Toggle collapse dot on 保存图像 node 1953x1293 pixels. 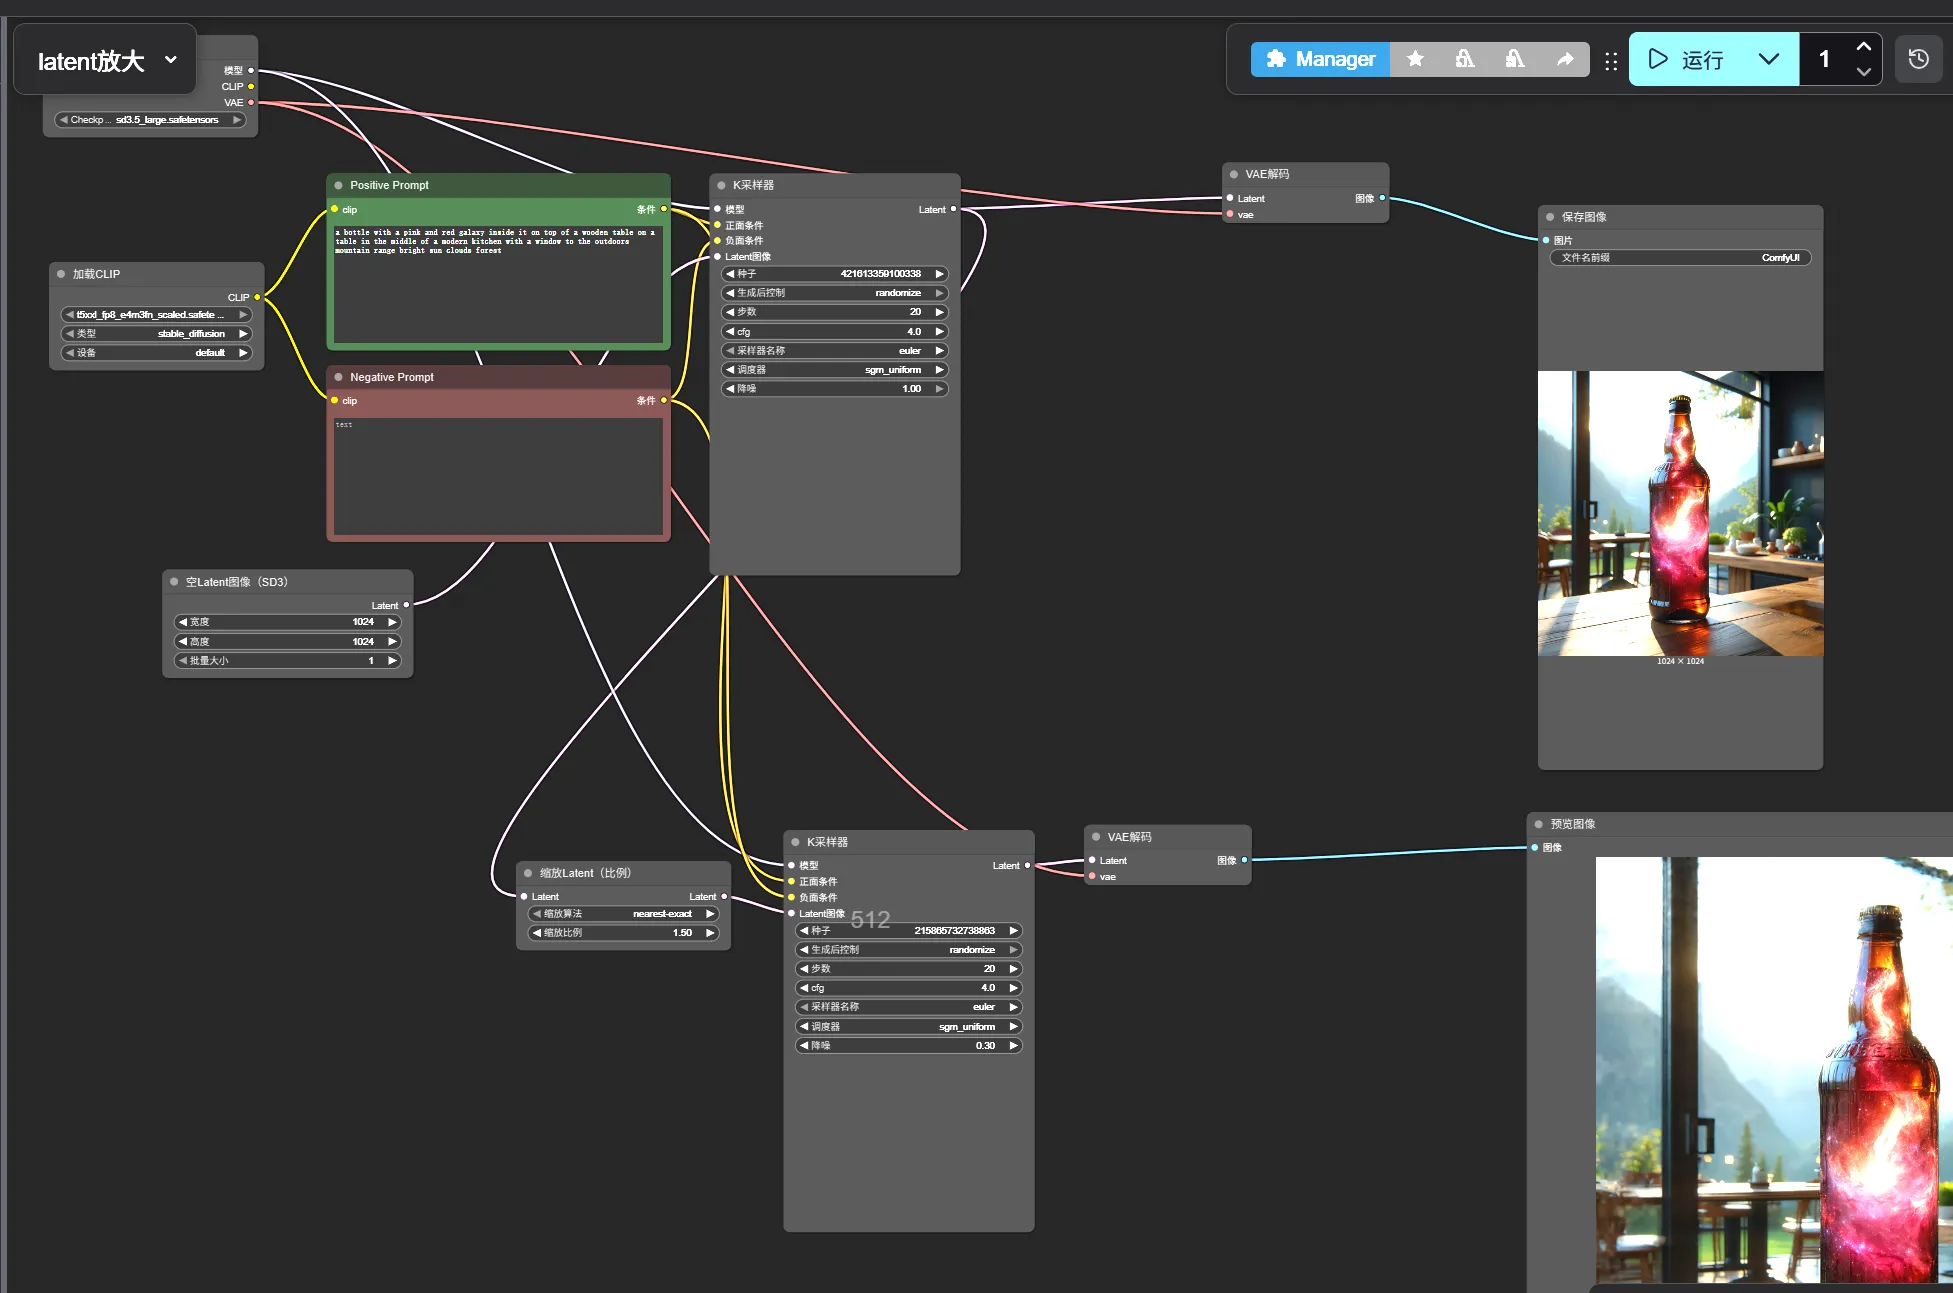(1551, 217)
